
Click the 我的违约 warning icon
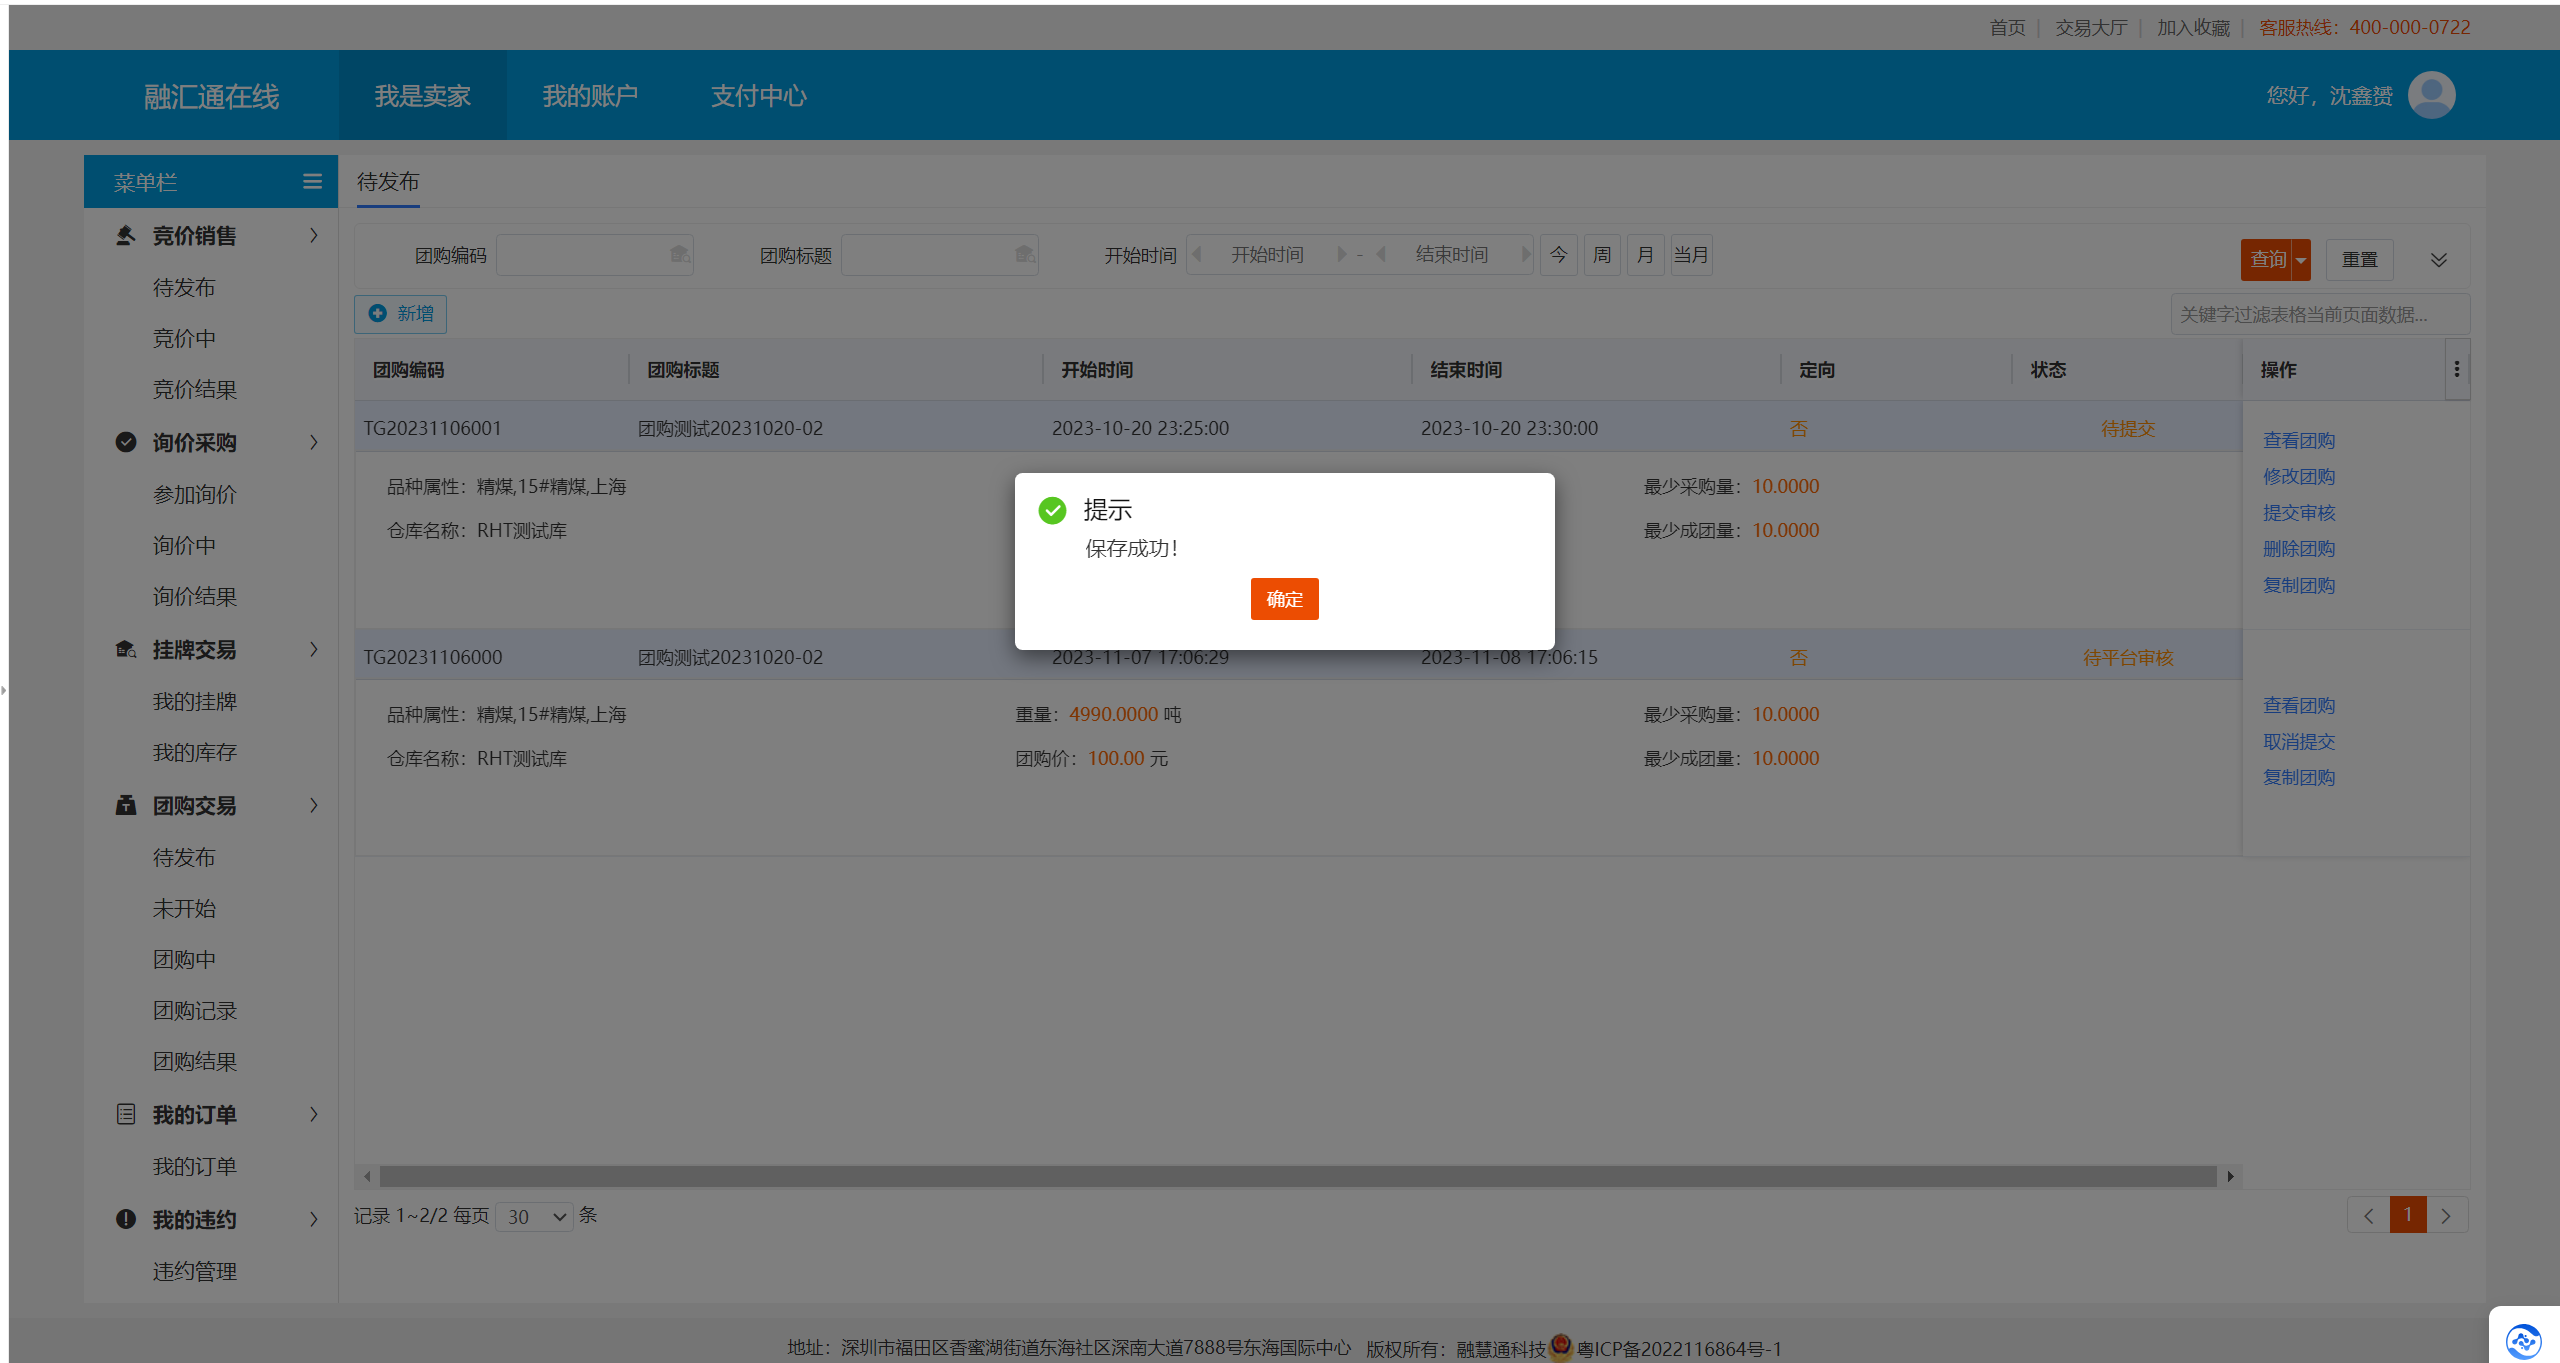pyautogui.click(x=125, y=1219)
